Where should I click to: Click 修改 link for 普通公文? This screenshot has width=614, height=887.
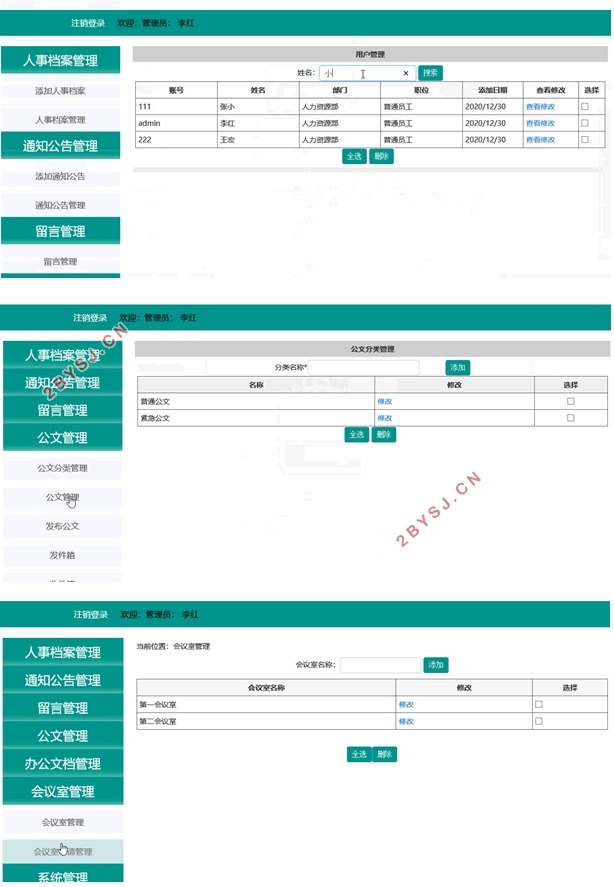(x=385, y=402)
